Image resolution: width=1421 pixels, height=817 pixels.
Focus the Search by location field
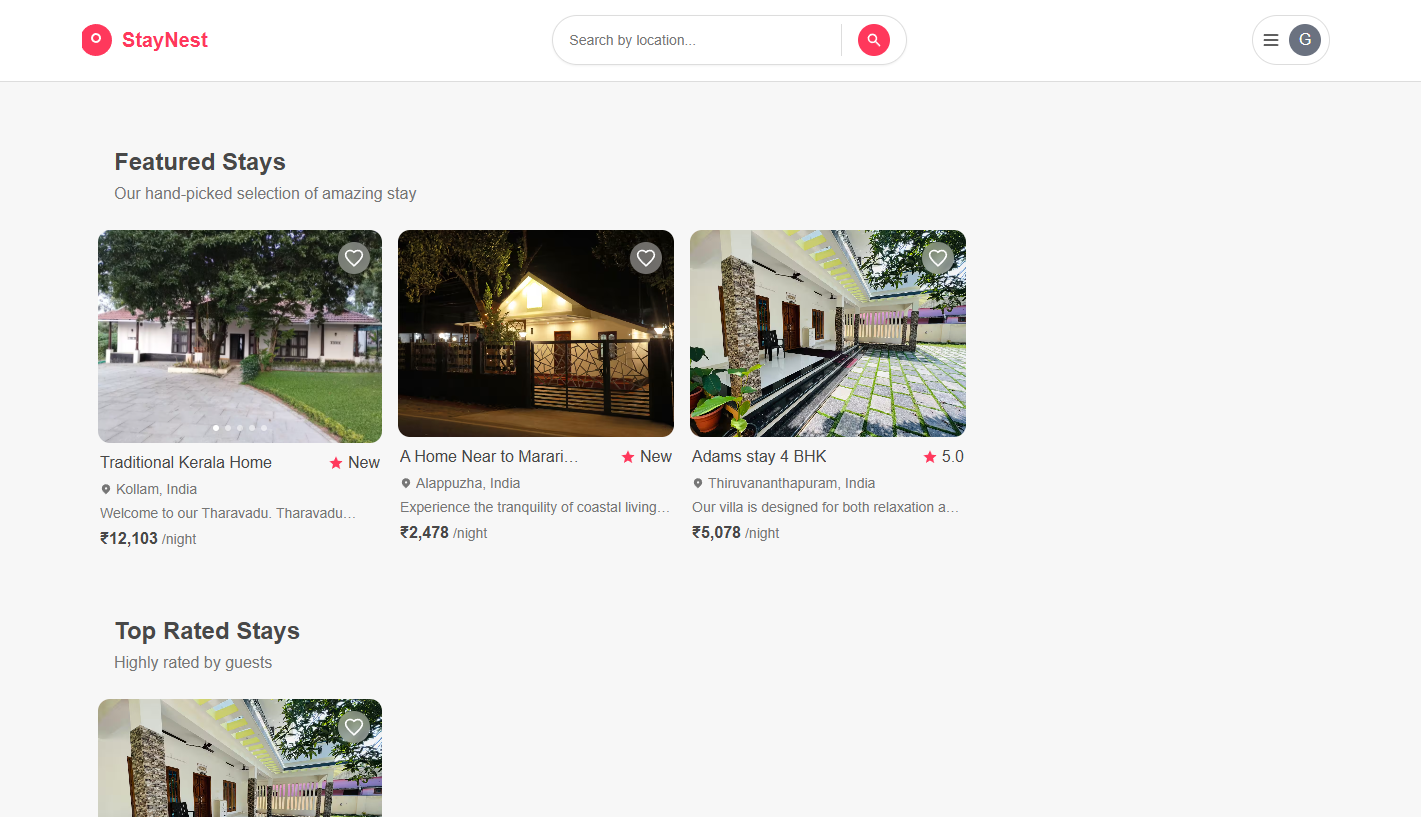point(697,40)
